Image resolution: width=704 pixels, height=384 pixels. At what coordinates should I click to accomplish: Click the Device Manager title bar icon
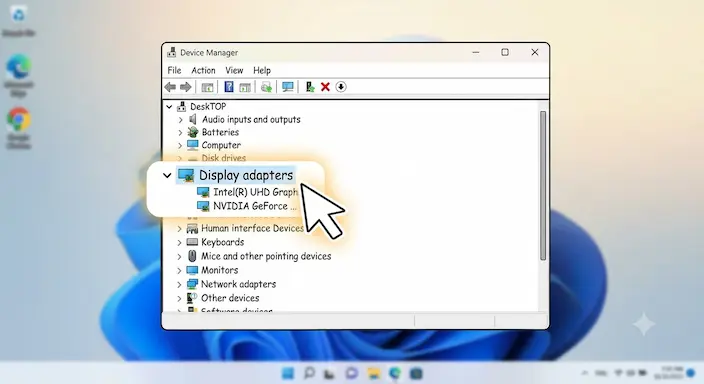(172, 52)
